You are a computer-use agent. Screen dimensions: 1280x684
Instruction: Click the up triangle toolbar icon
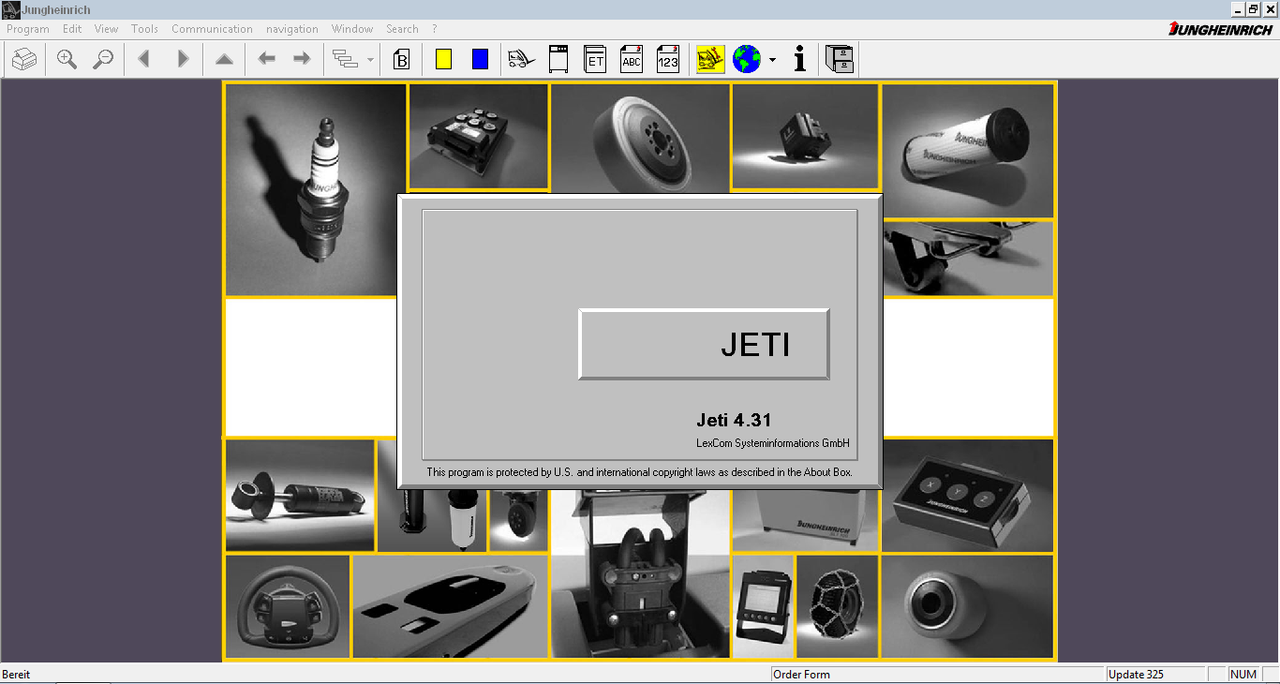pyautogui.click(x=224, y=60)
